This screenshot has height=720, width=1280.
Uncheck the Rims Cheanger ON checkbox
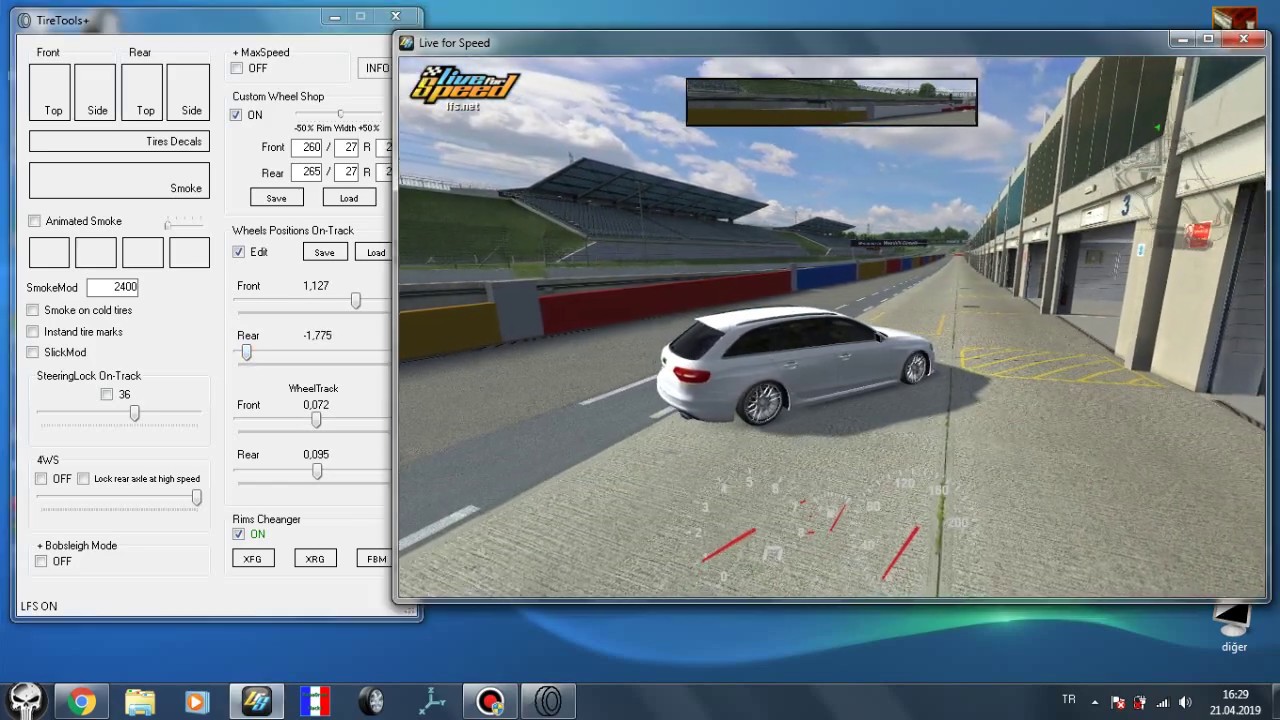tap(238, 534)
